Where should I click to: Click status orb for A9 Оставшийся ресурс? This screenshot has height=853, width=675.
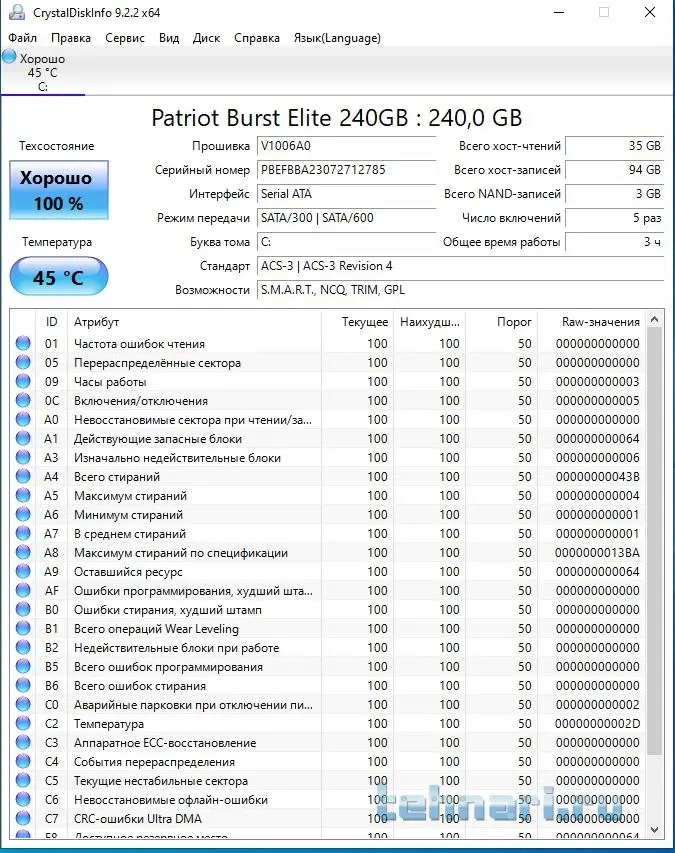coord(23,572)
